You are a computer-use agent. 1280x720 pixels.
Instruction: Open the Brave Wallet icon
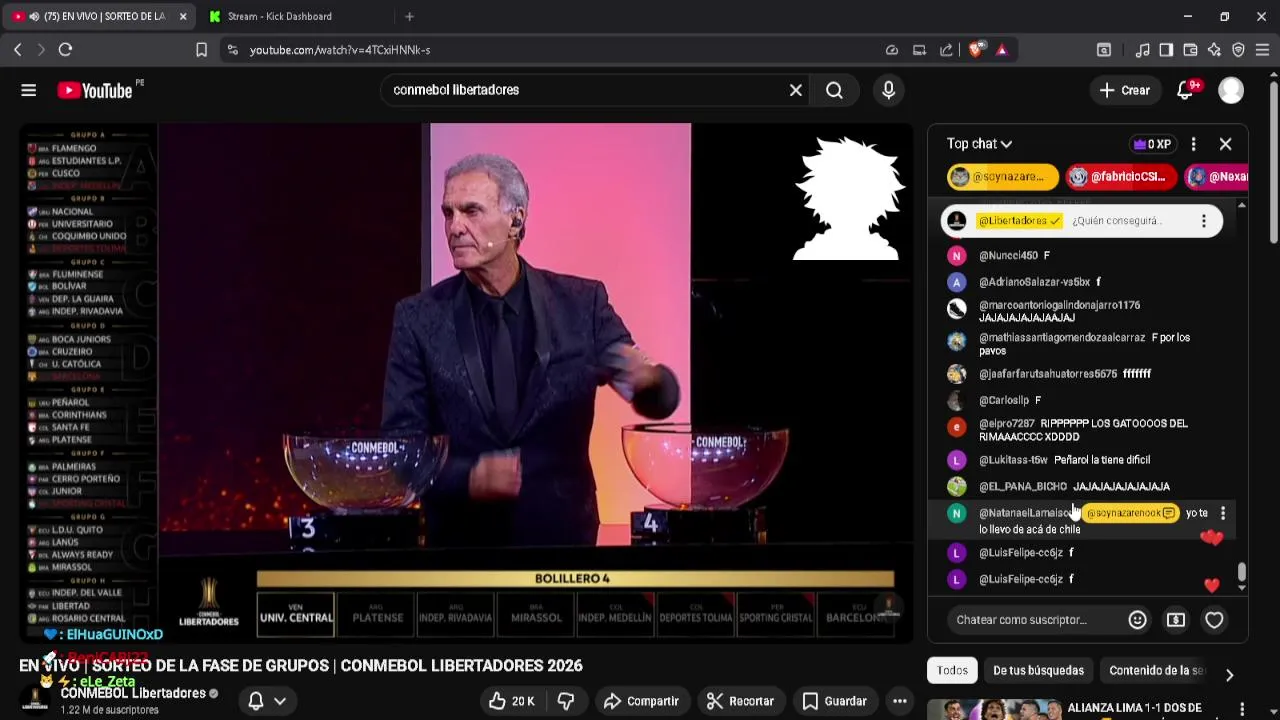(1190, 50)
